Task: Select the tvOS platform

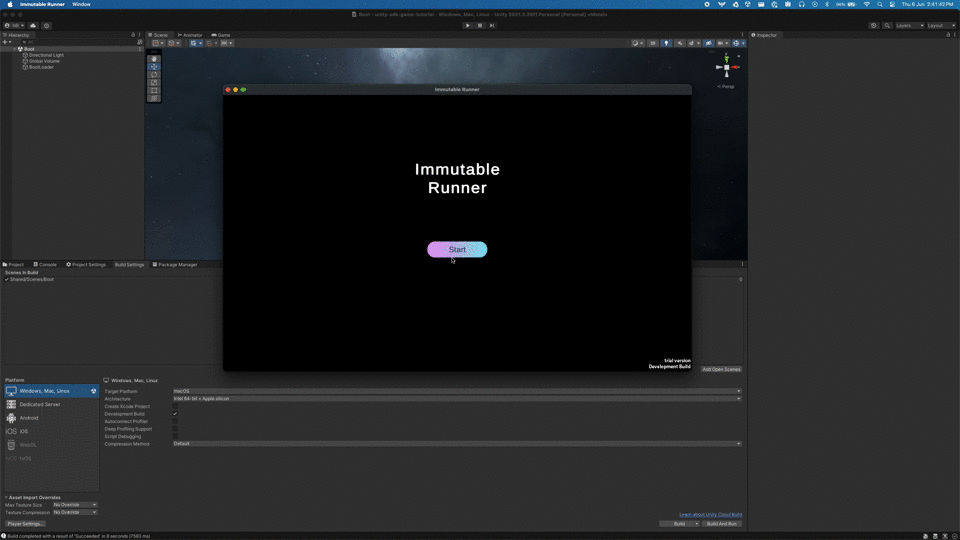Action: [51, 458]
